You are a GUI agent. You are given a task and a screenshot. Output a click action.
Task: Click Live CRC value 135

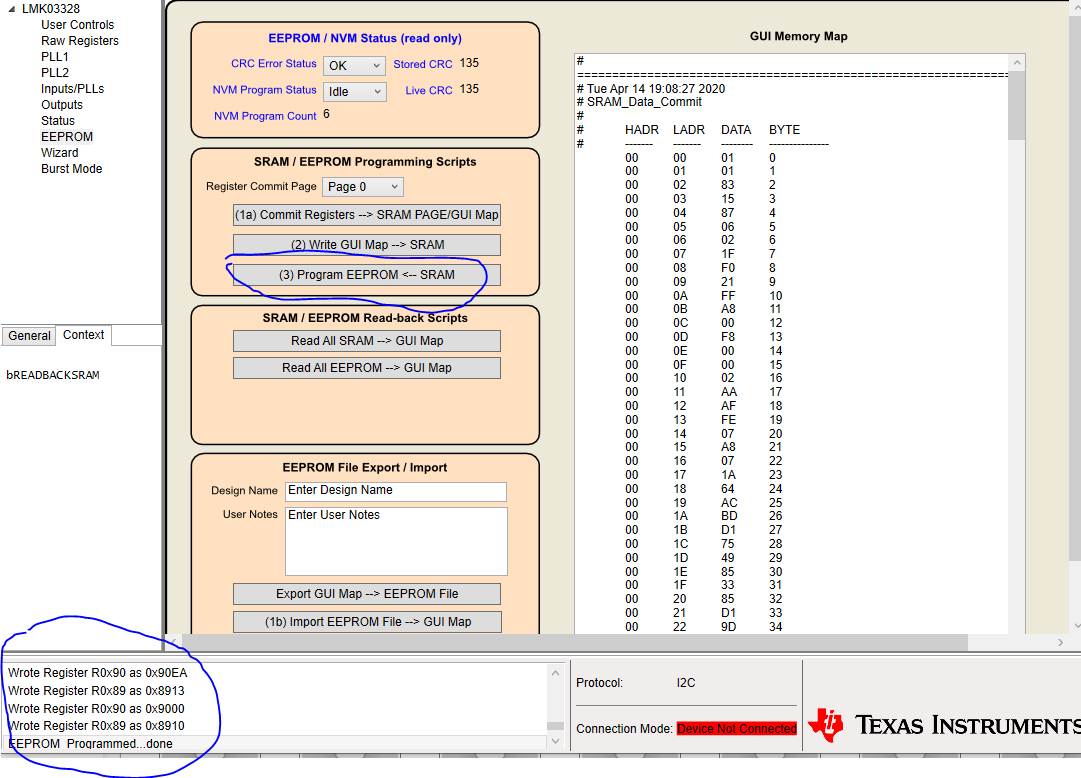(469, 89)
